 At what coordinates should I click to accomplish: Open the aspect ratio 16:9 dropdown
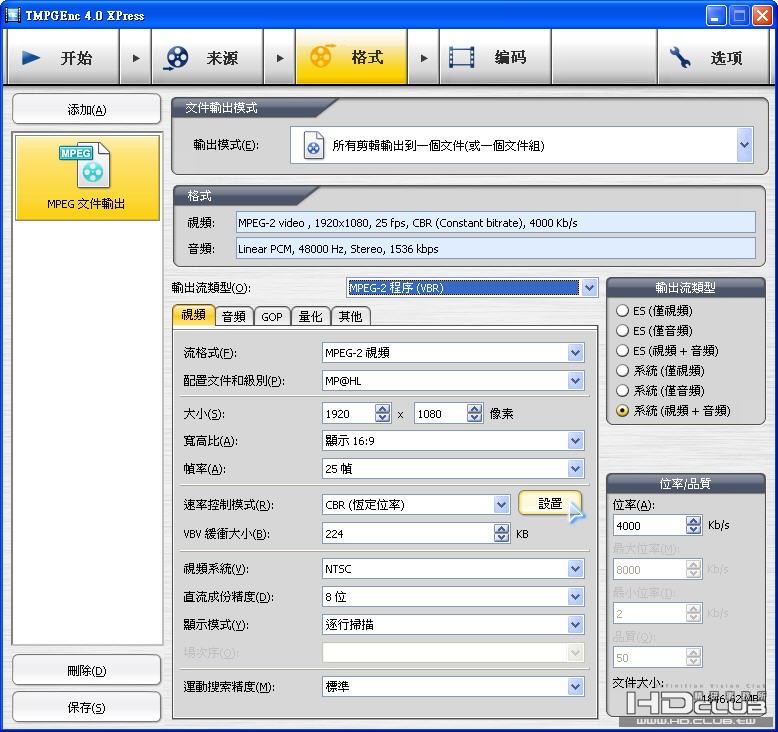click(576, 440)
